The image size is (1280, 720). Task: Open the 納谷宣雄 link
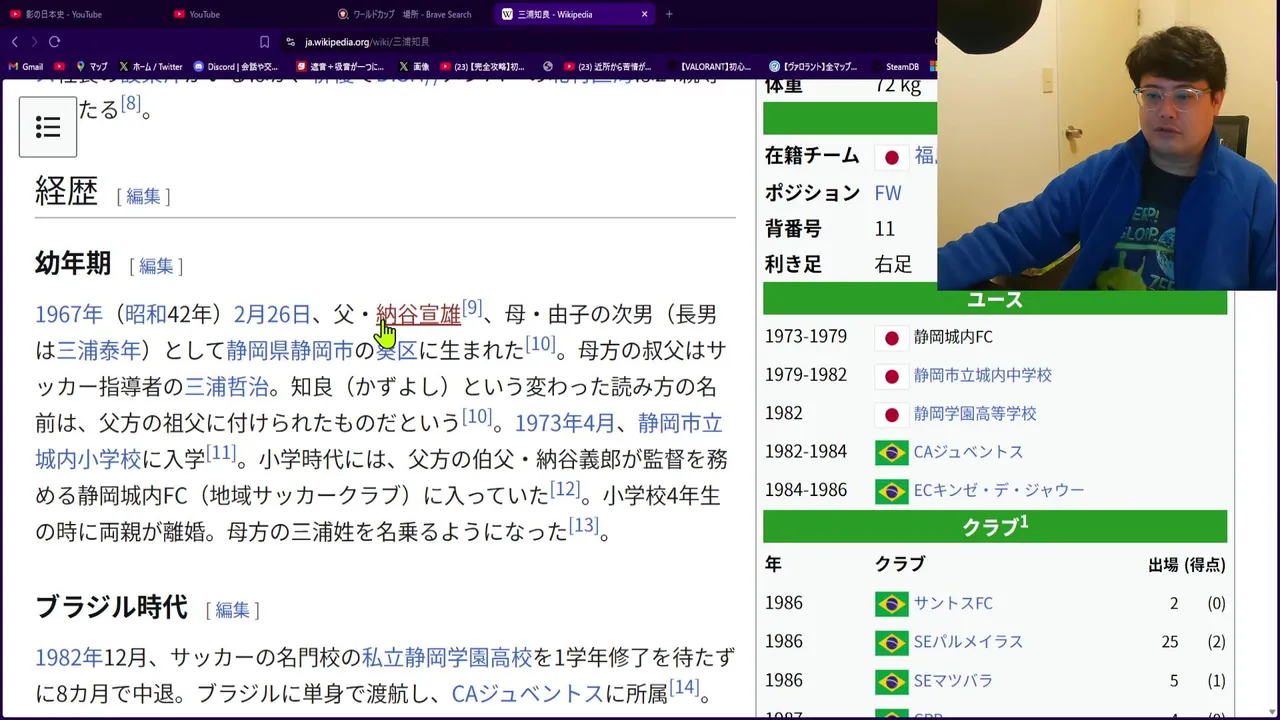[418, 314]
